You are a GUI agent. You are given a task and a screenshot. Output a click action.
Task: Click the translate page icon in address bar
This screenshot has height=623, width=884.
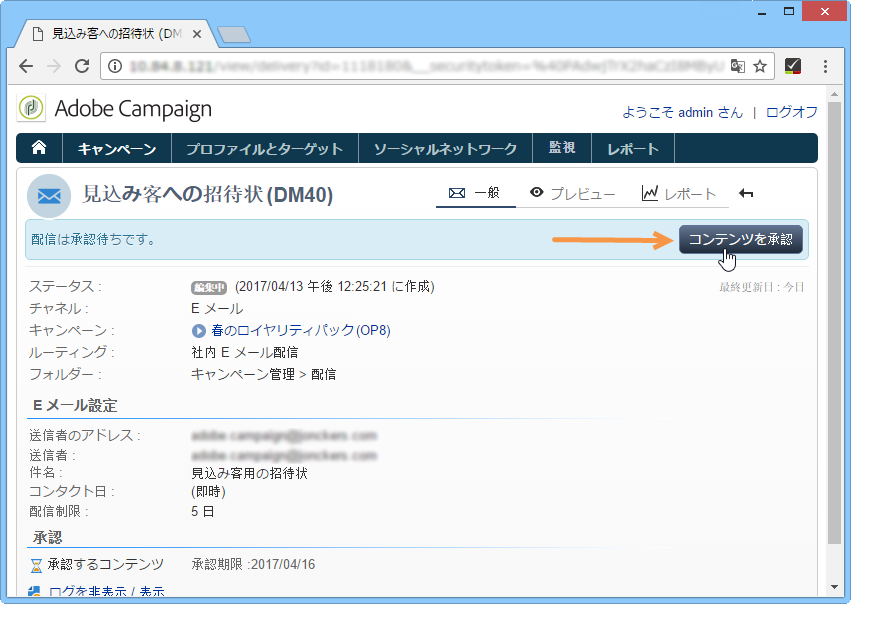tap(737, 67)
